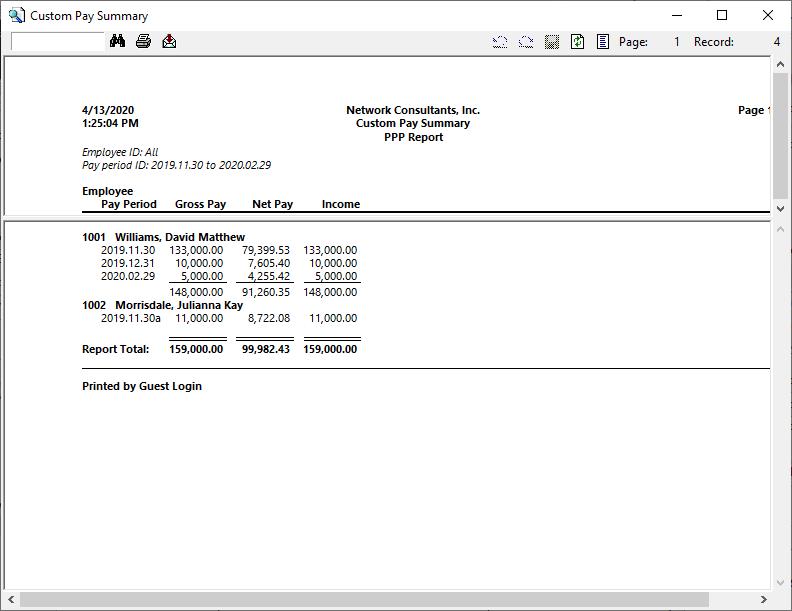Click net pay value 79,399.53
Screen dimensions: 792x611
pyautogui.click(x=266, y=250)
